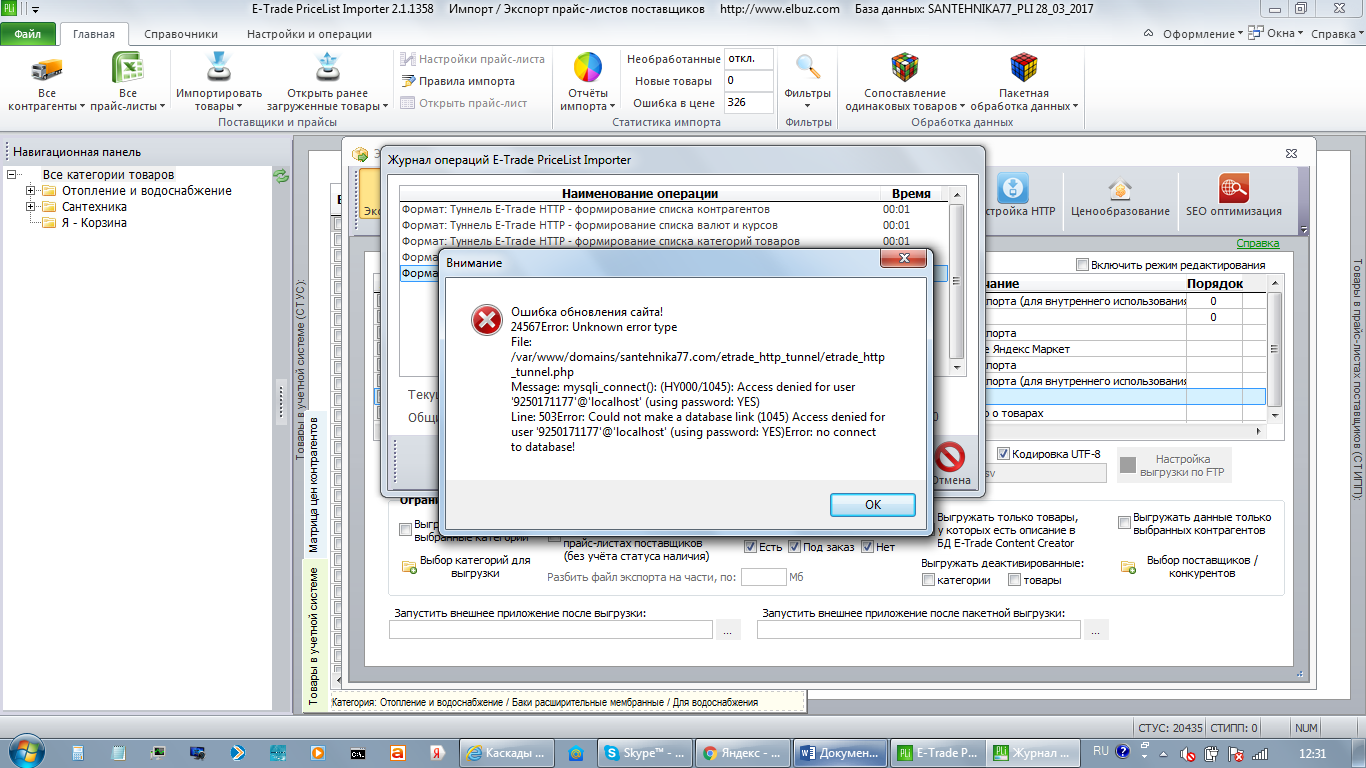Click OK in the Внимание error dialog
The image size is (1366, 768).
click(x=873, y=505)
